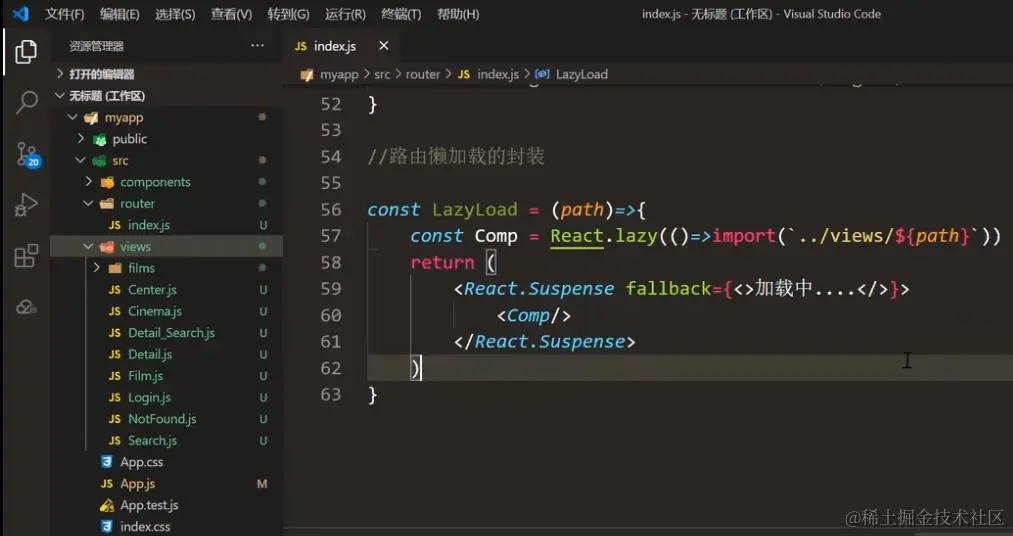Open the Run and Debug view
Image resolution: width=1013 pixels, height=536 pixels.
pyautogui.click(x=26, y=205)
